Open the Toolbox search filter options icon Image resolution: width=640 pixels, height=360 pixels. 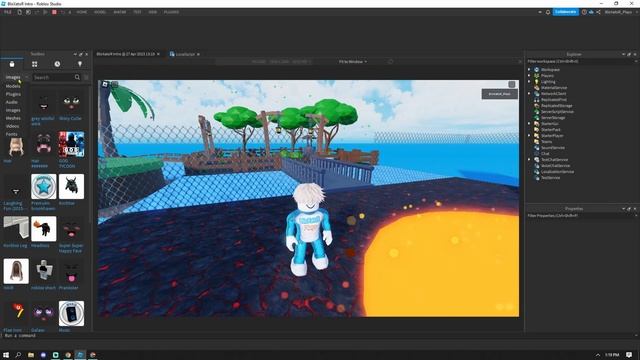86,77
